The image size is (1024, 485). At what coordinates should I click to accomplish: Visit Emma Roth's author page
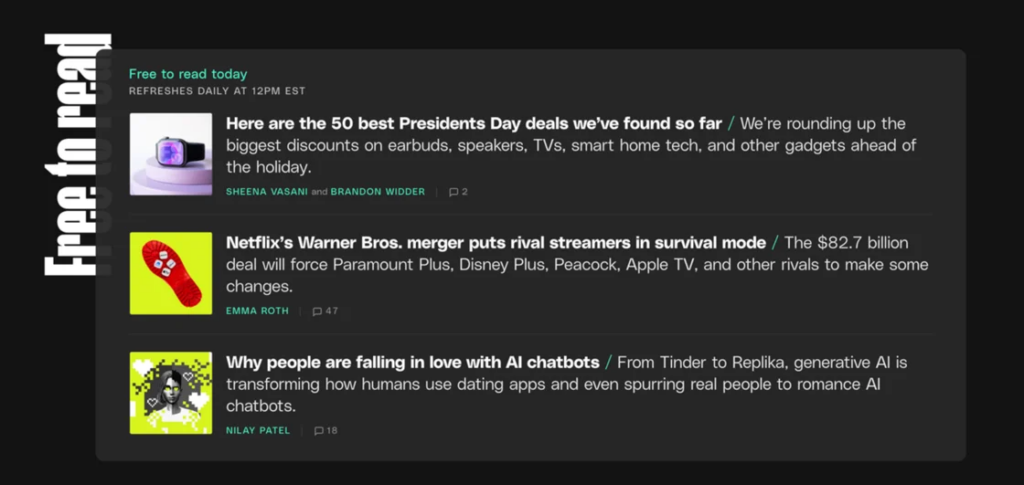click(x=257, y=311)
